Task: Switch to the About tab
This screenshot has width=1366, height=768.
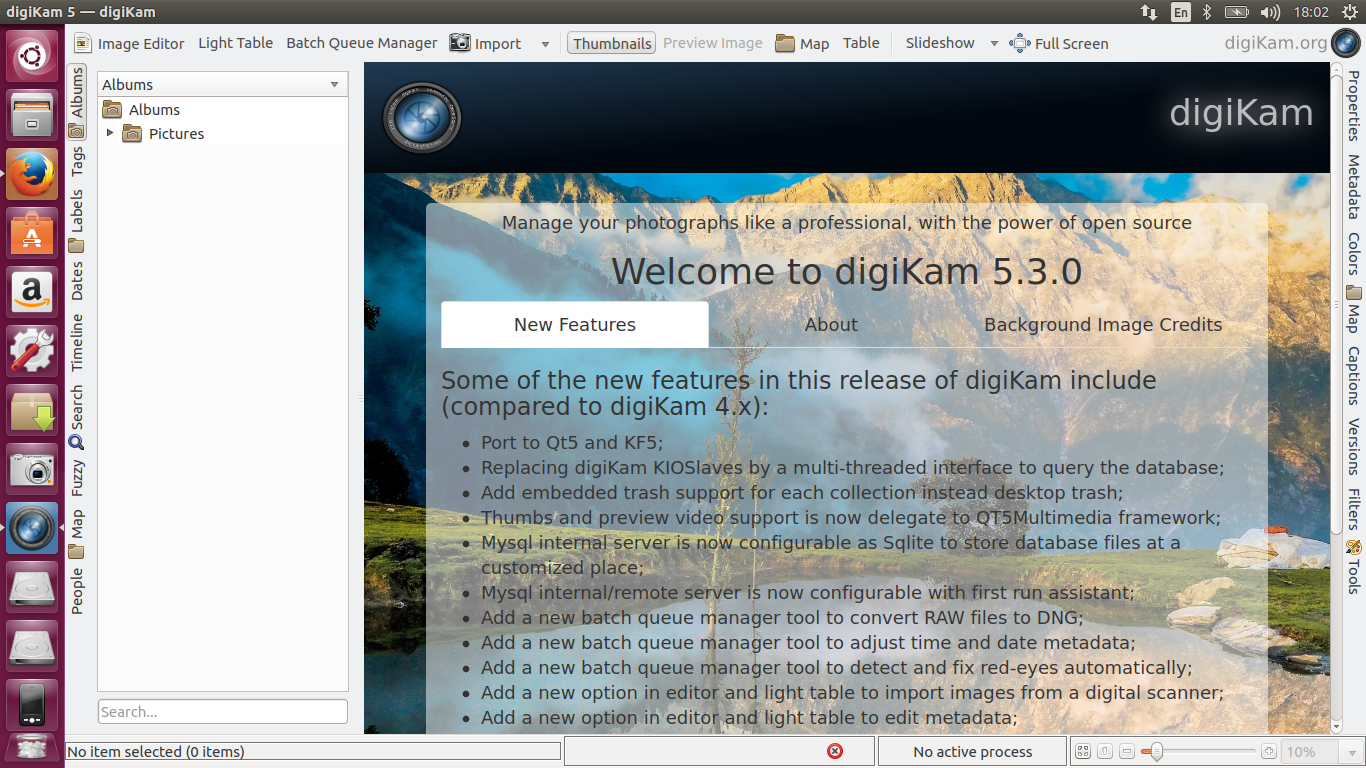Action: (x=831, y=325)
